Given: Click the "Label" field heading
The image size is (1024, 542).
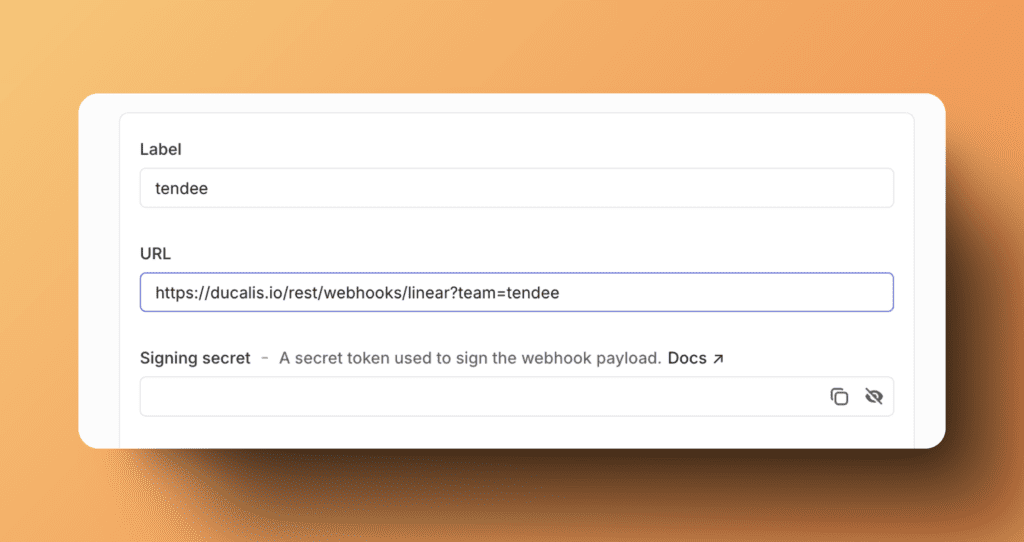Looking at the screenshot, I should [x=160, y=149].
